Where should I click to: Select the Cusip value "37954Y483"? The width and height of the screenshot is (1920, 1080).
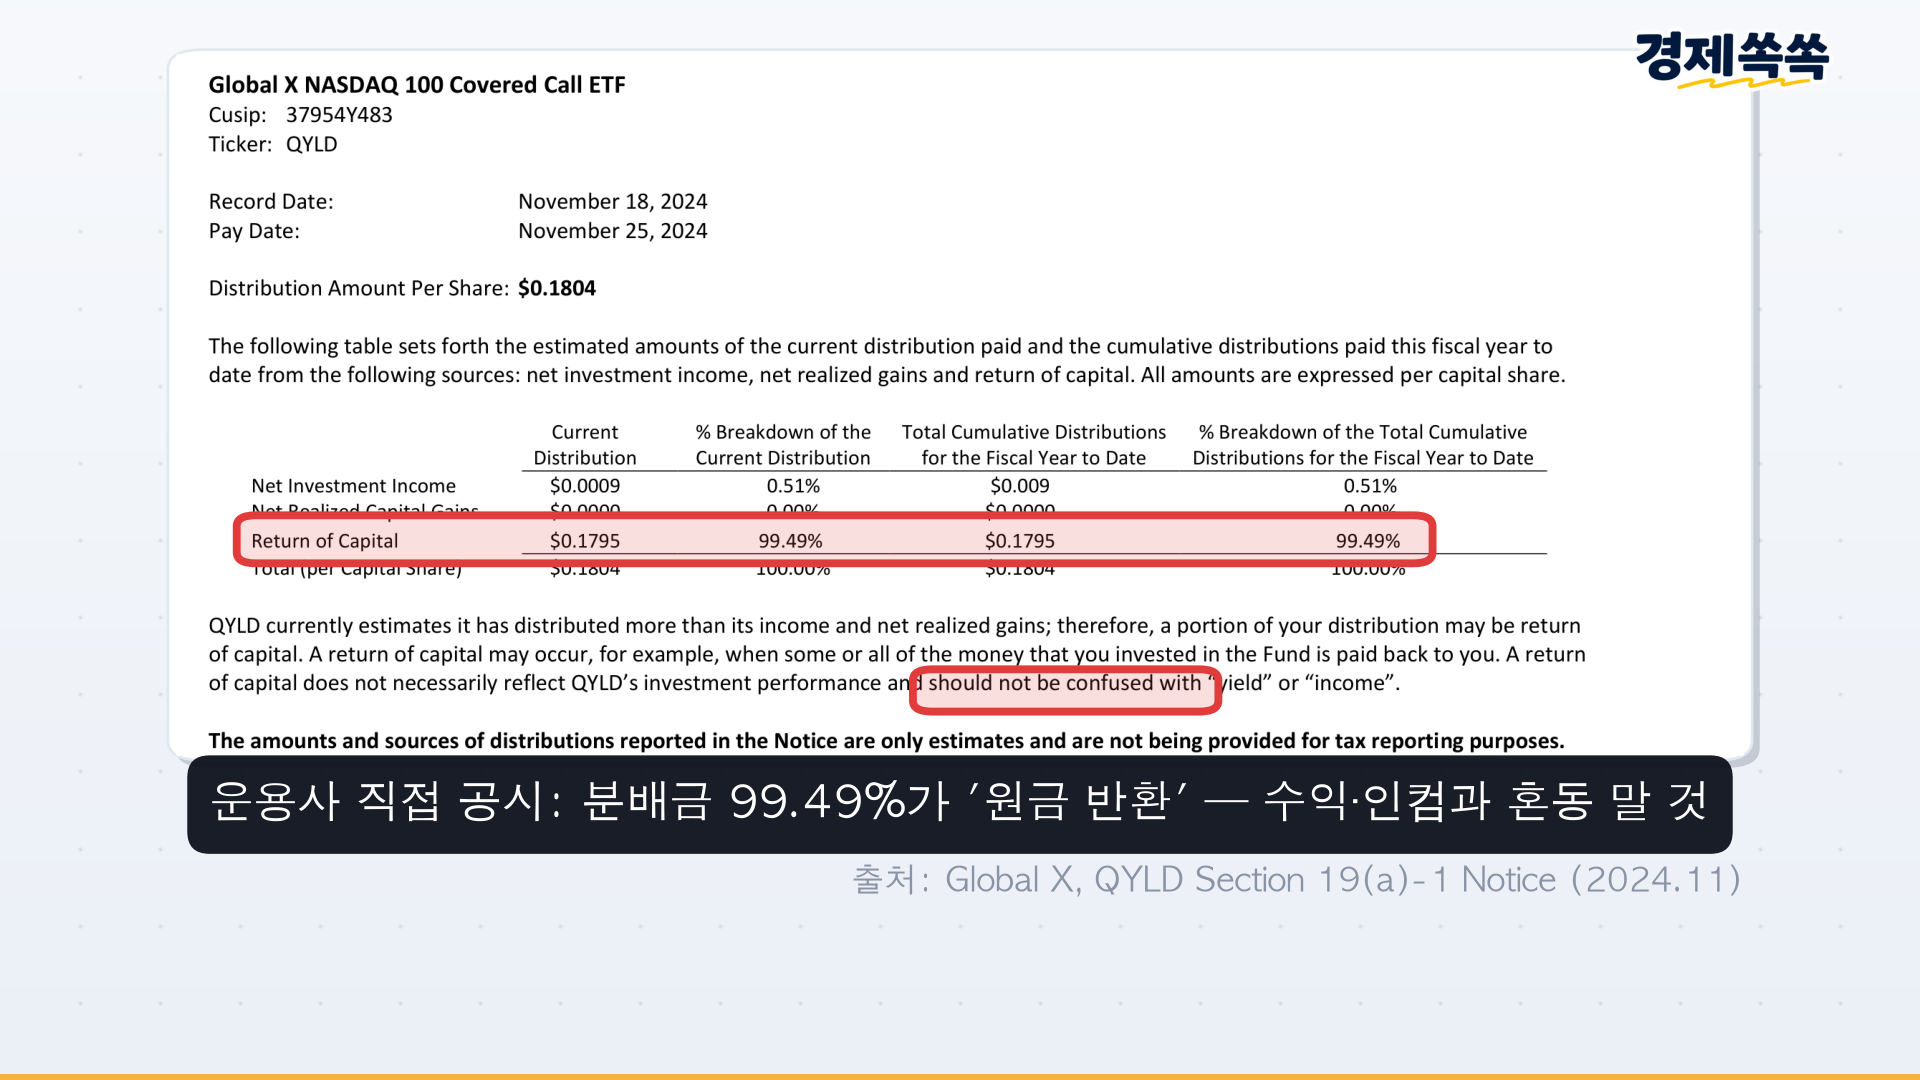click(339, 115)
